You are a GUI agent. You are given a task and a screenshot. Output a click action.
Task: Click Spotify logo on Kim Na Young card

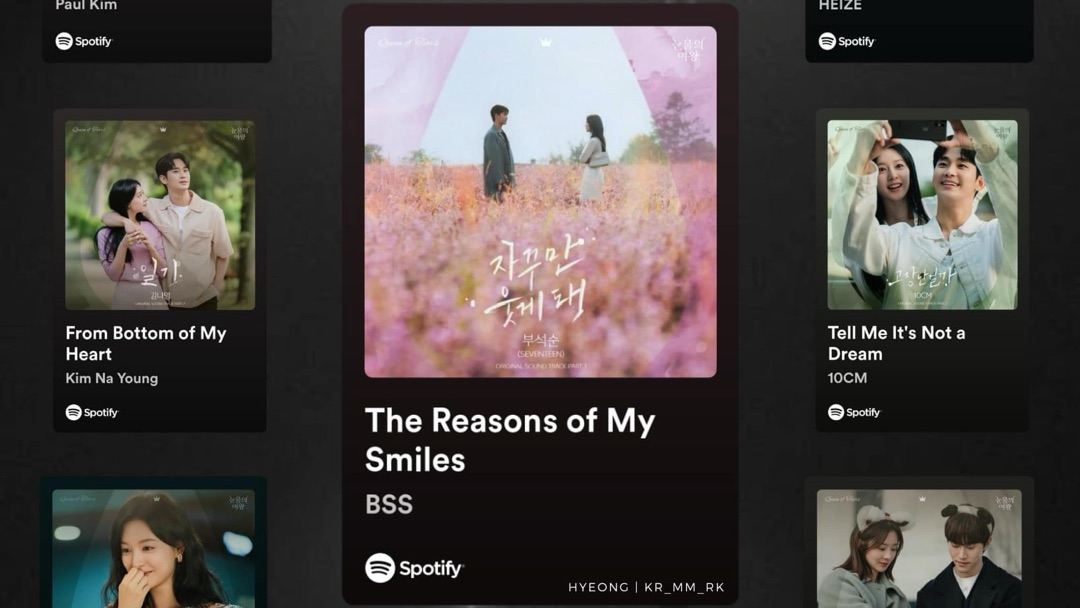(92, 412)
